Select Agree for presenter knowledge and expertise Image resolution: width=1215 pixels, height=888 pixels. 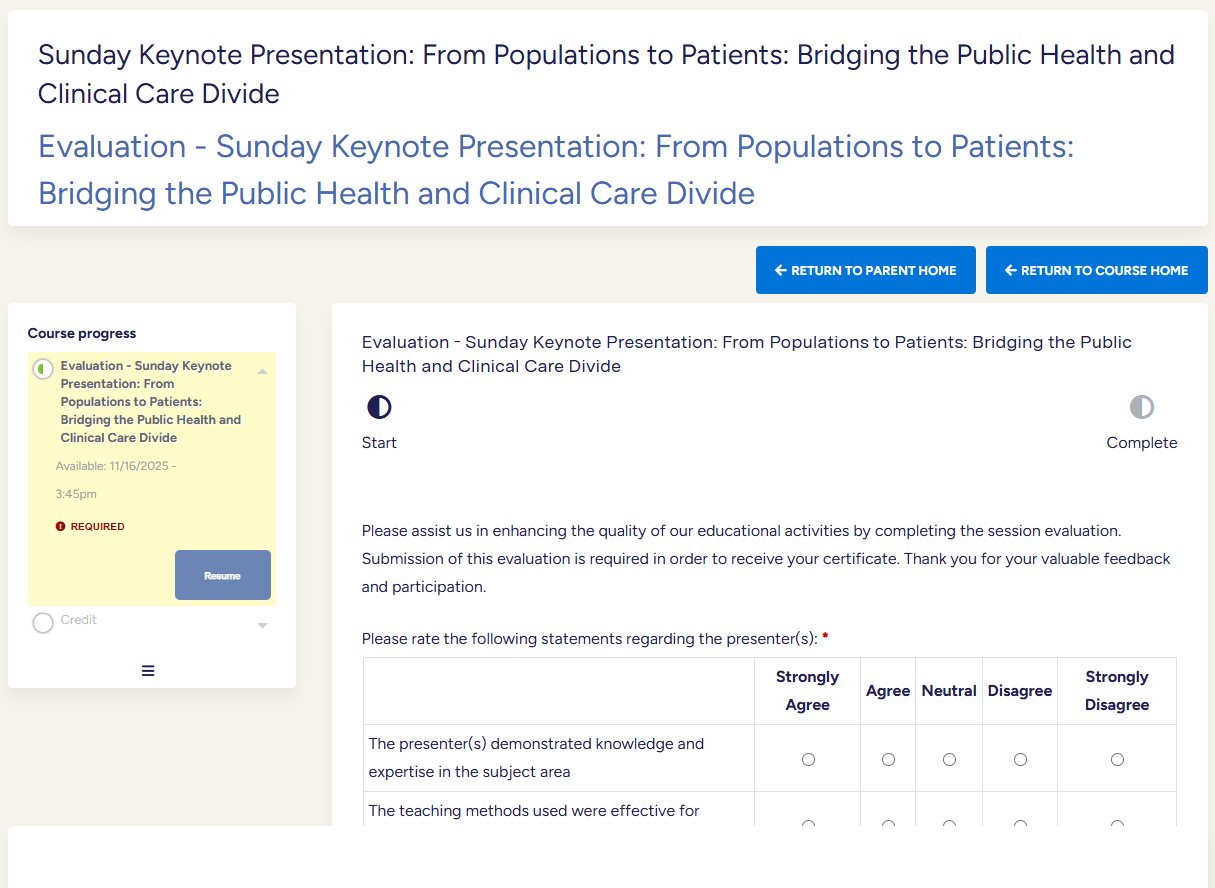(888, 760)
